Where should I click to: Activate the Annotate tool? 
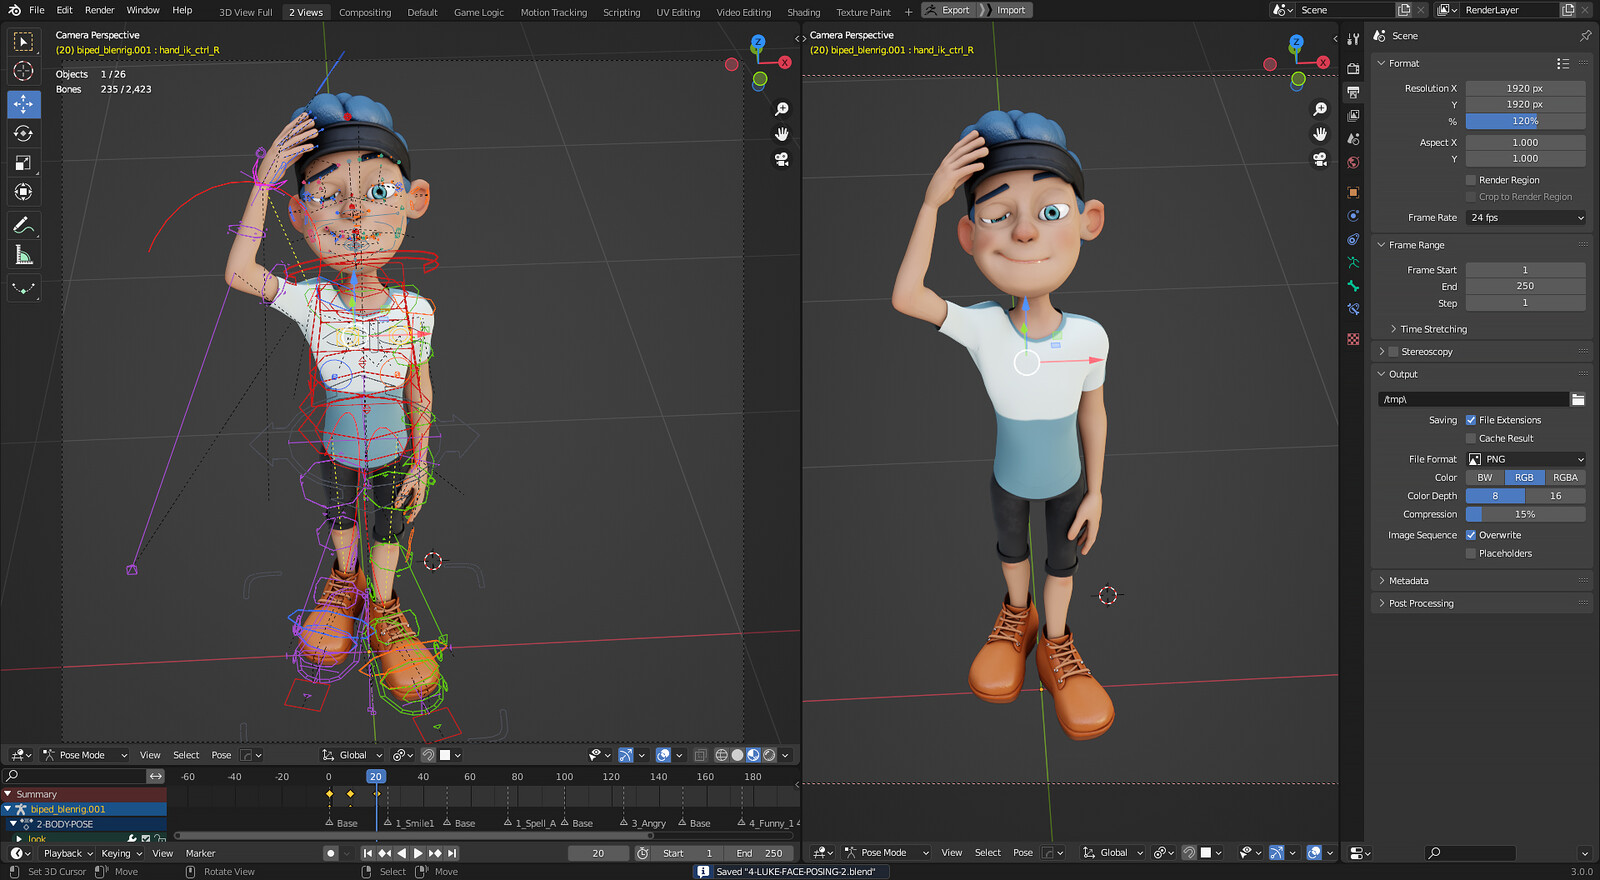(x=23, y=225)
